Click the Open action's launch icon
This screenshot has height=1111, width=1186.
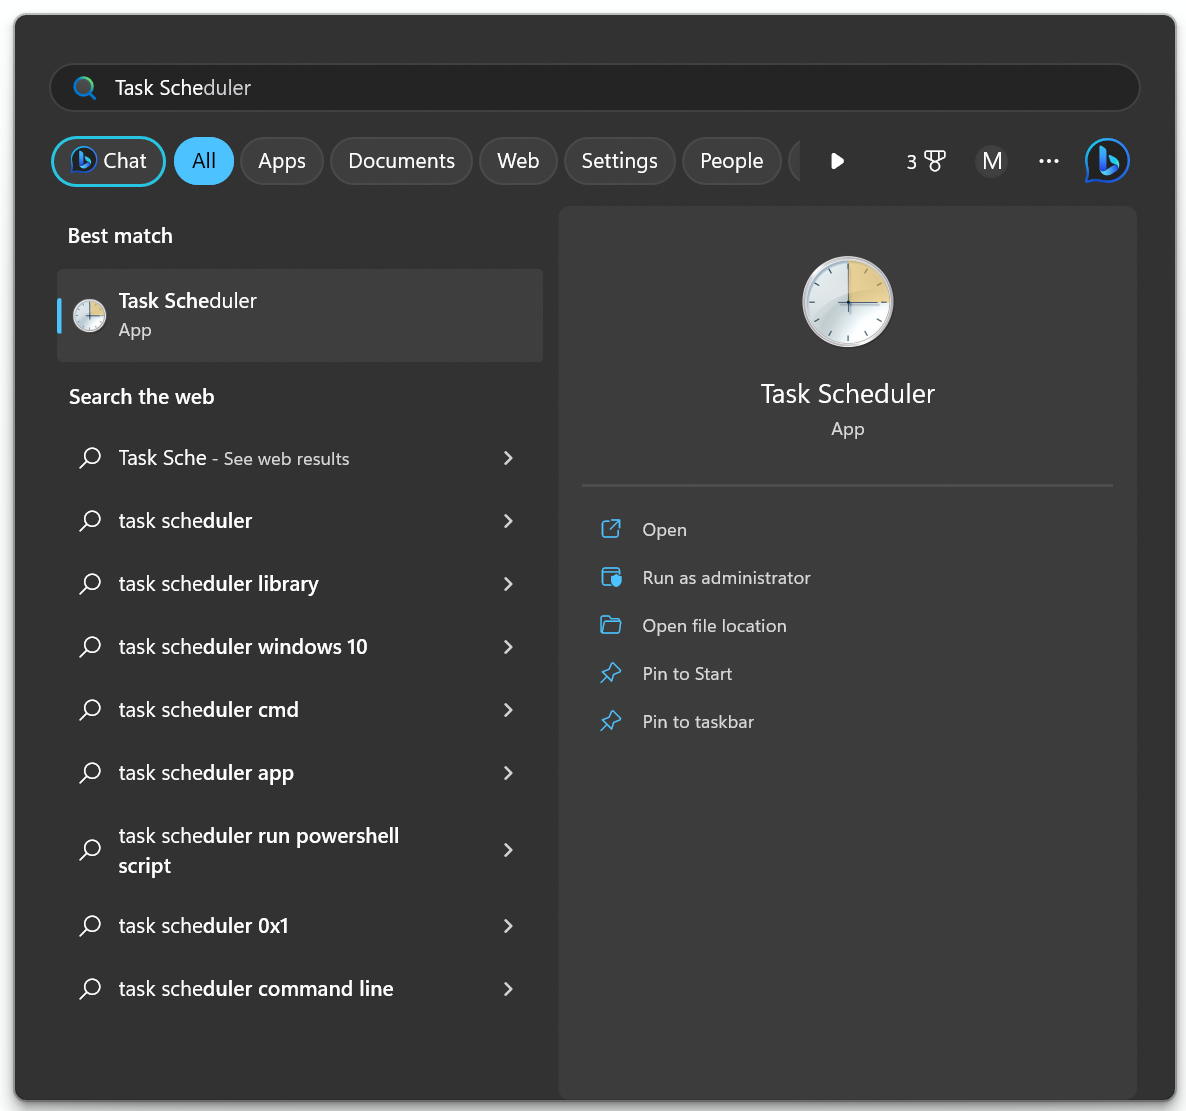(610, 529)
